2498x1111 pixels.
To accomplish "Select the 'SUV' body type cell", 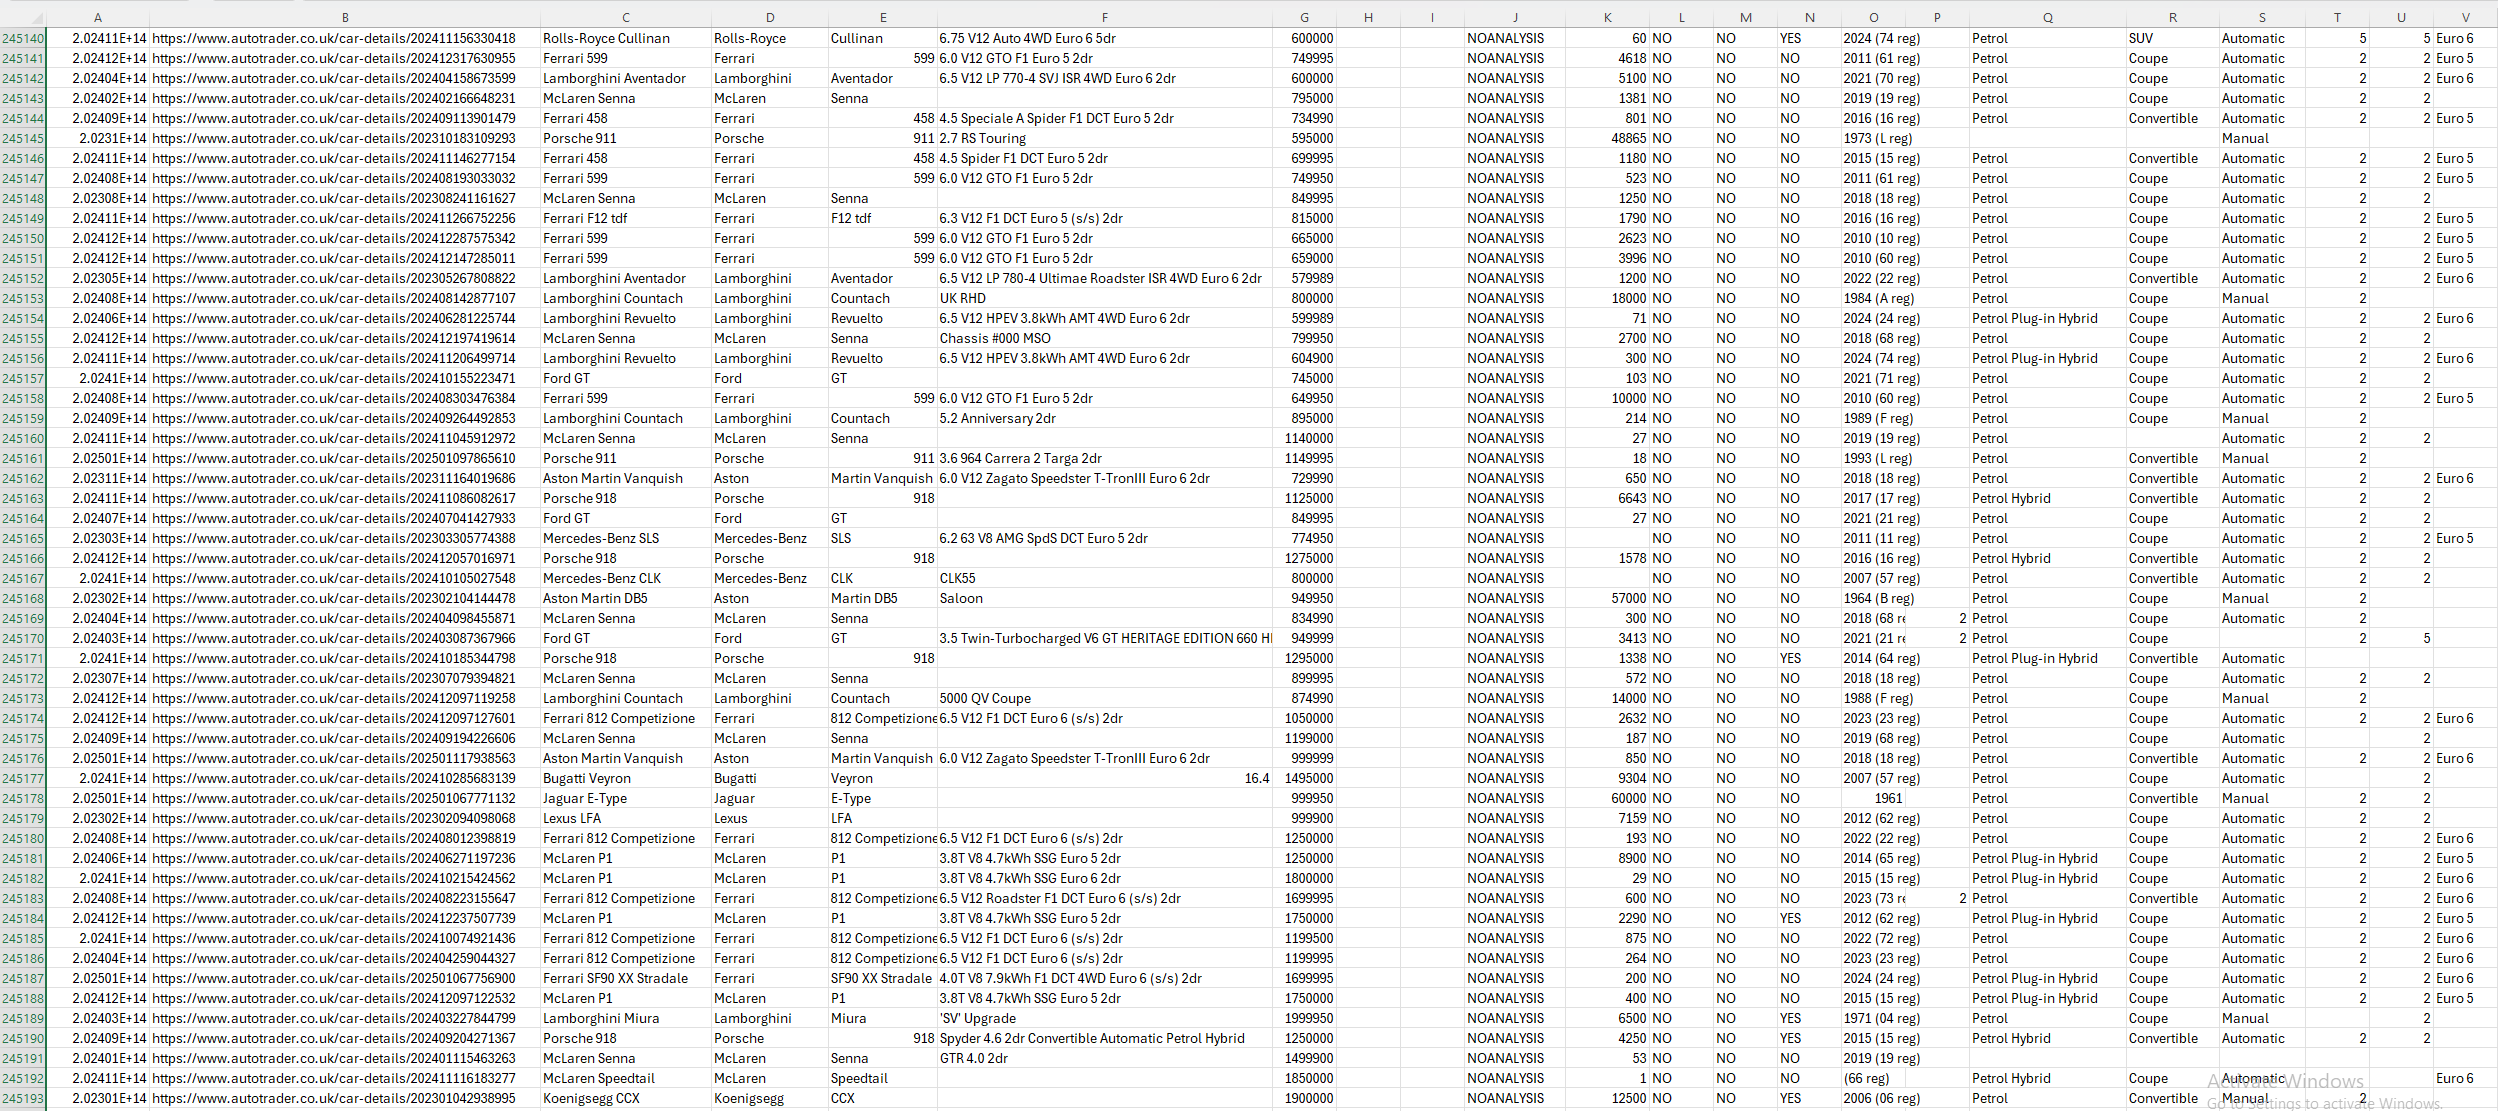I will (x=2140, y=38).
